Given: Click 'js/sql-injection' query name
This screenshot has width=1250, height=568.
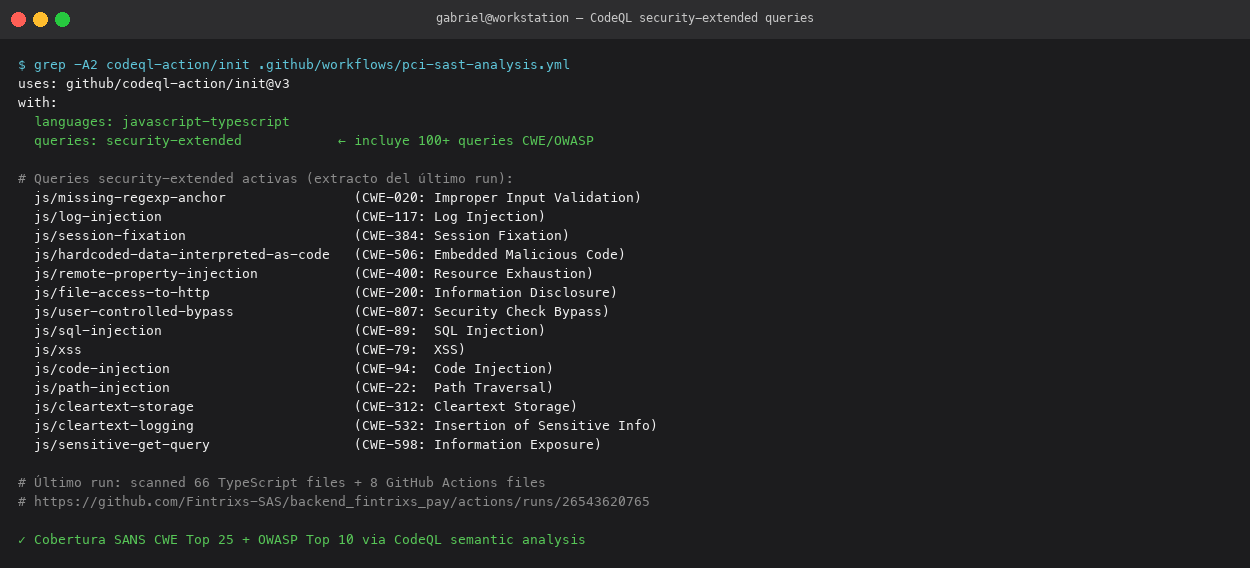Looking at the screenshot, I should (x=98, y=331).
